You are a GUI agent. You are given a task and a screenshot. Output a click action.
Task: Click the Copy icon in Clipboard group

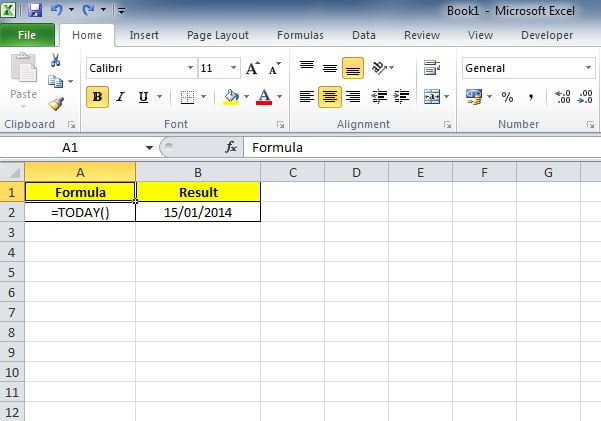point(56,81)
